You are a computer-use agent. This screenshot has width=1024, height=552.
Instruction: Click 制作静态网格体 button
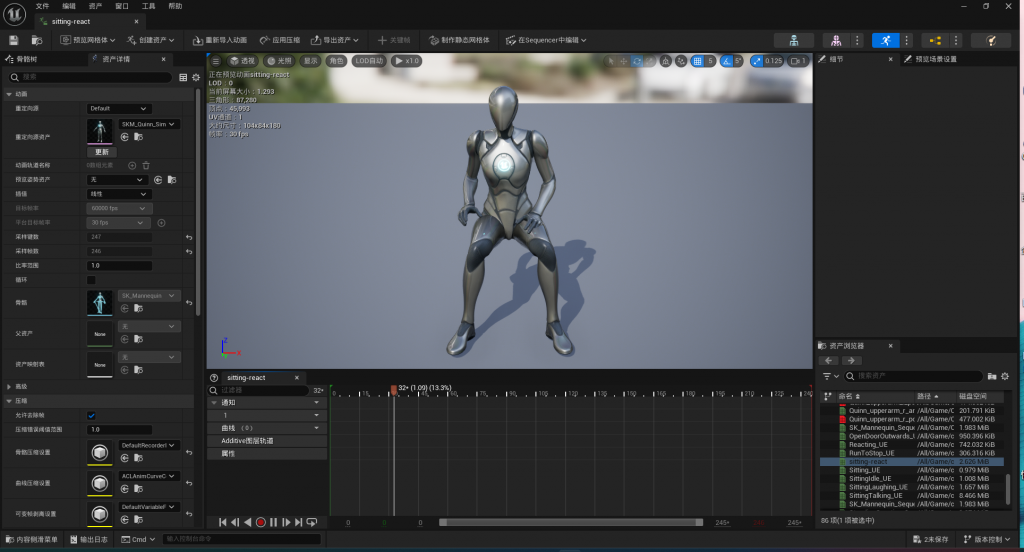459,41
